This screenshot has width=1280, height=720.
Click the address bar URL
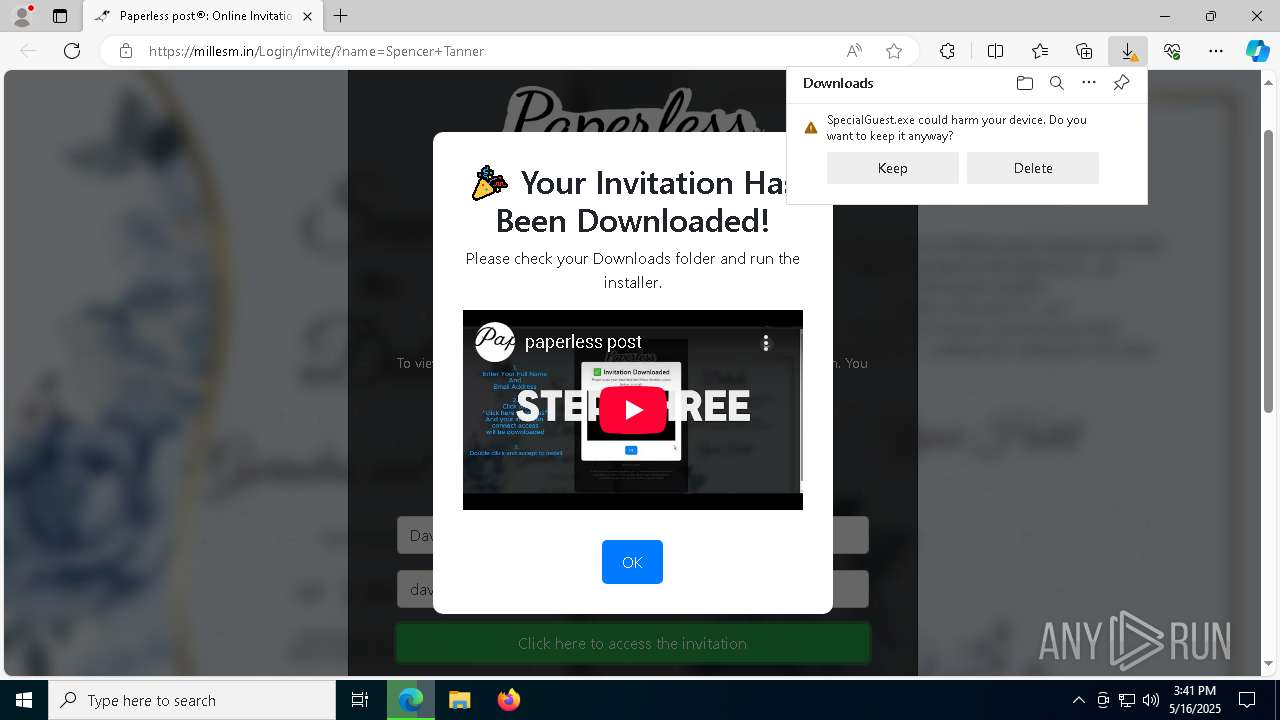(x=316, y=51)
